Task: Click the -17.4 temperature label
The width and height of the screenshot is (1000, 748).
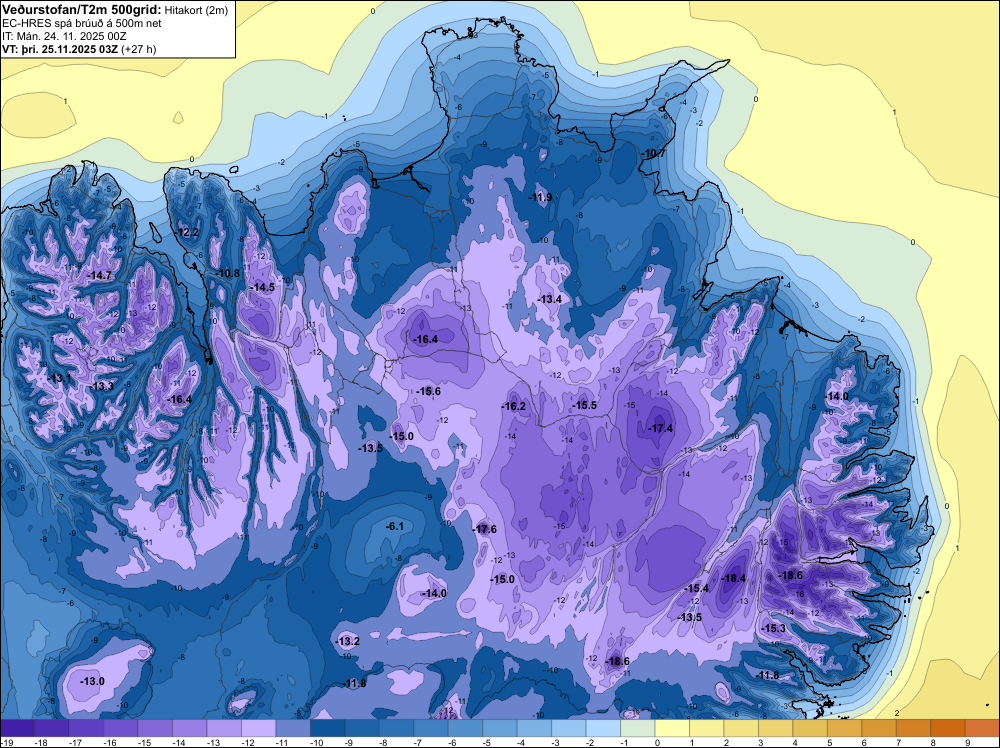Action: 659,429
